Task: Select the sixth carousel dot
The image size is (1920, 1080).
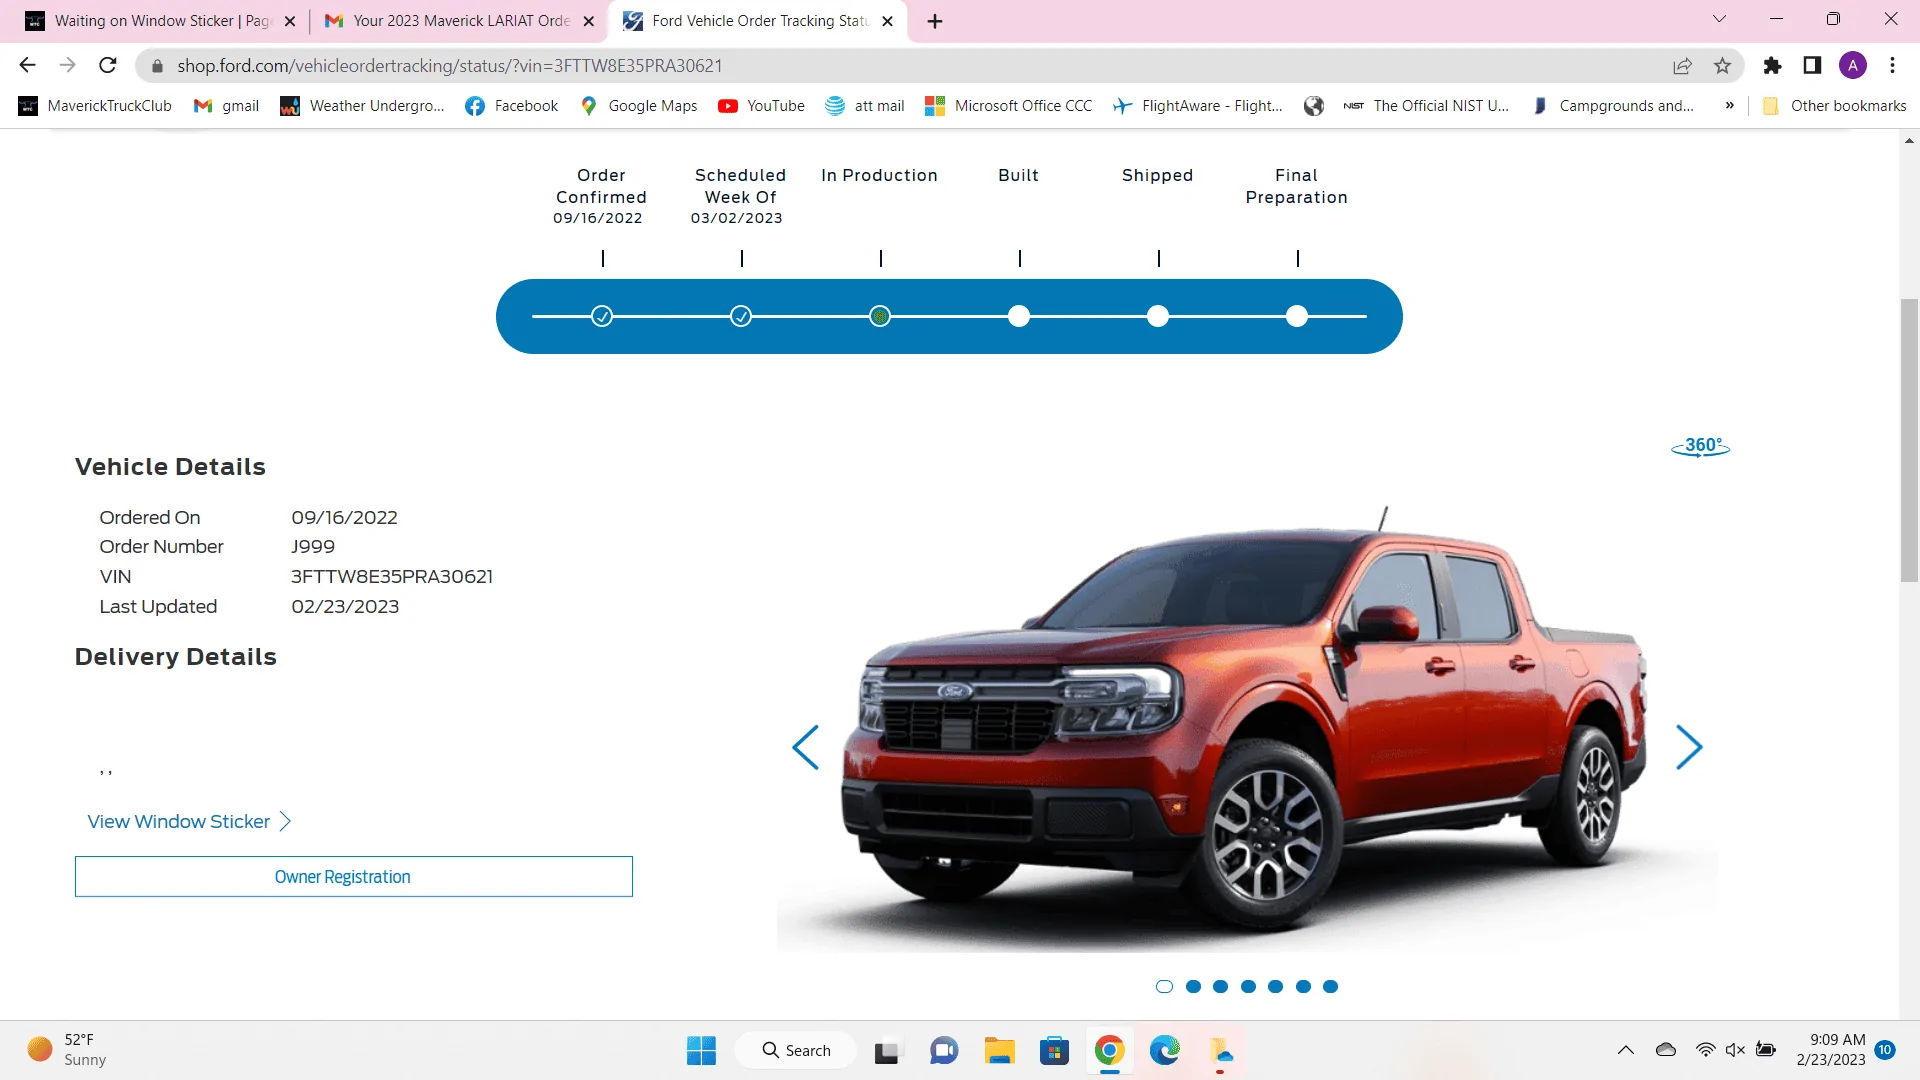Action: click(x=1303, y=987)
